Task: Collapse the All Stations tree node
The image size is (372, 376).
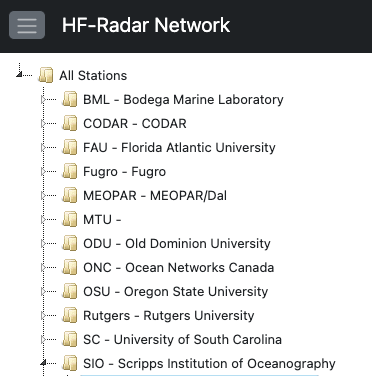Action: pyautogui.click(x=19, y=75)
